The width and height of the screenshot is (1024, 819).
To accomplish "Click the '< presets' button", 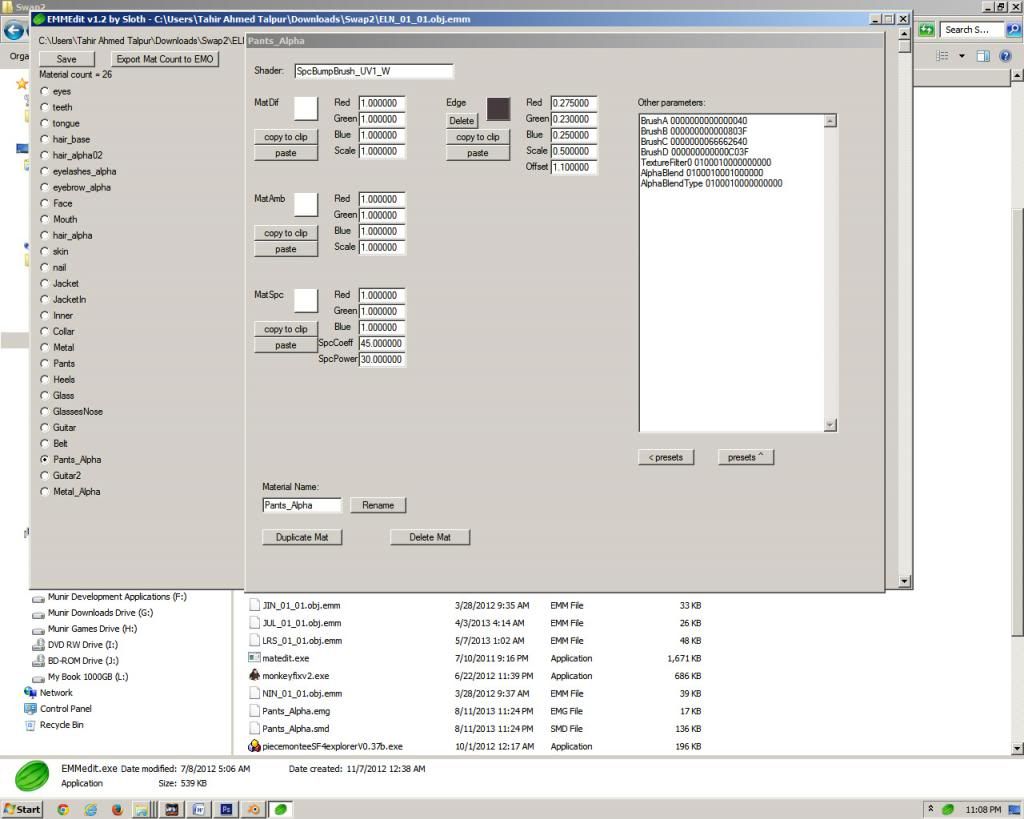I will click(x=665, y=457).
